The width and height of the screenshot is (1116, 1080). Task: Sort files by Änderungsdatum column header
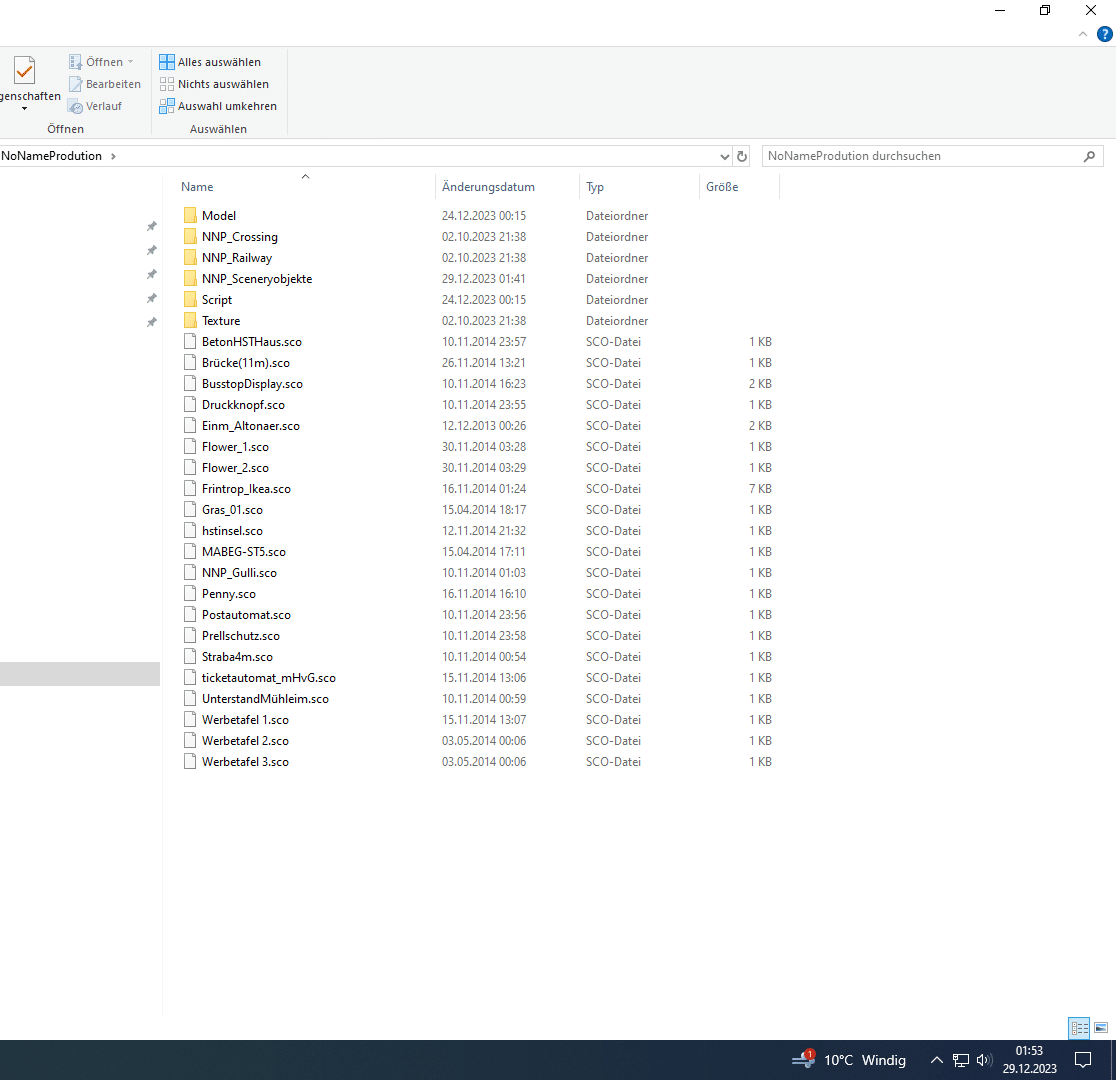[488, 187]
